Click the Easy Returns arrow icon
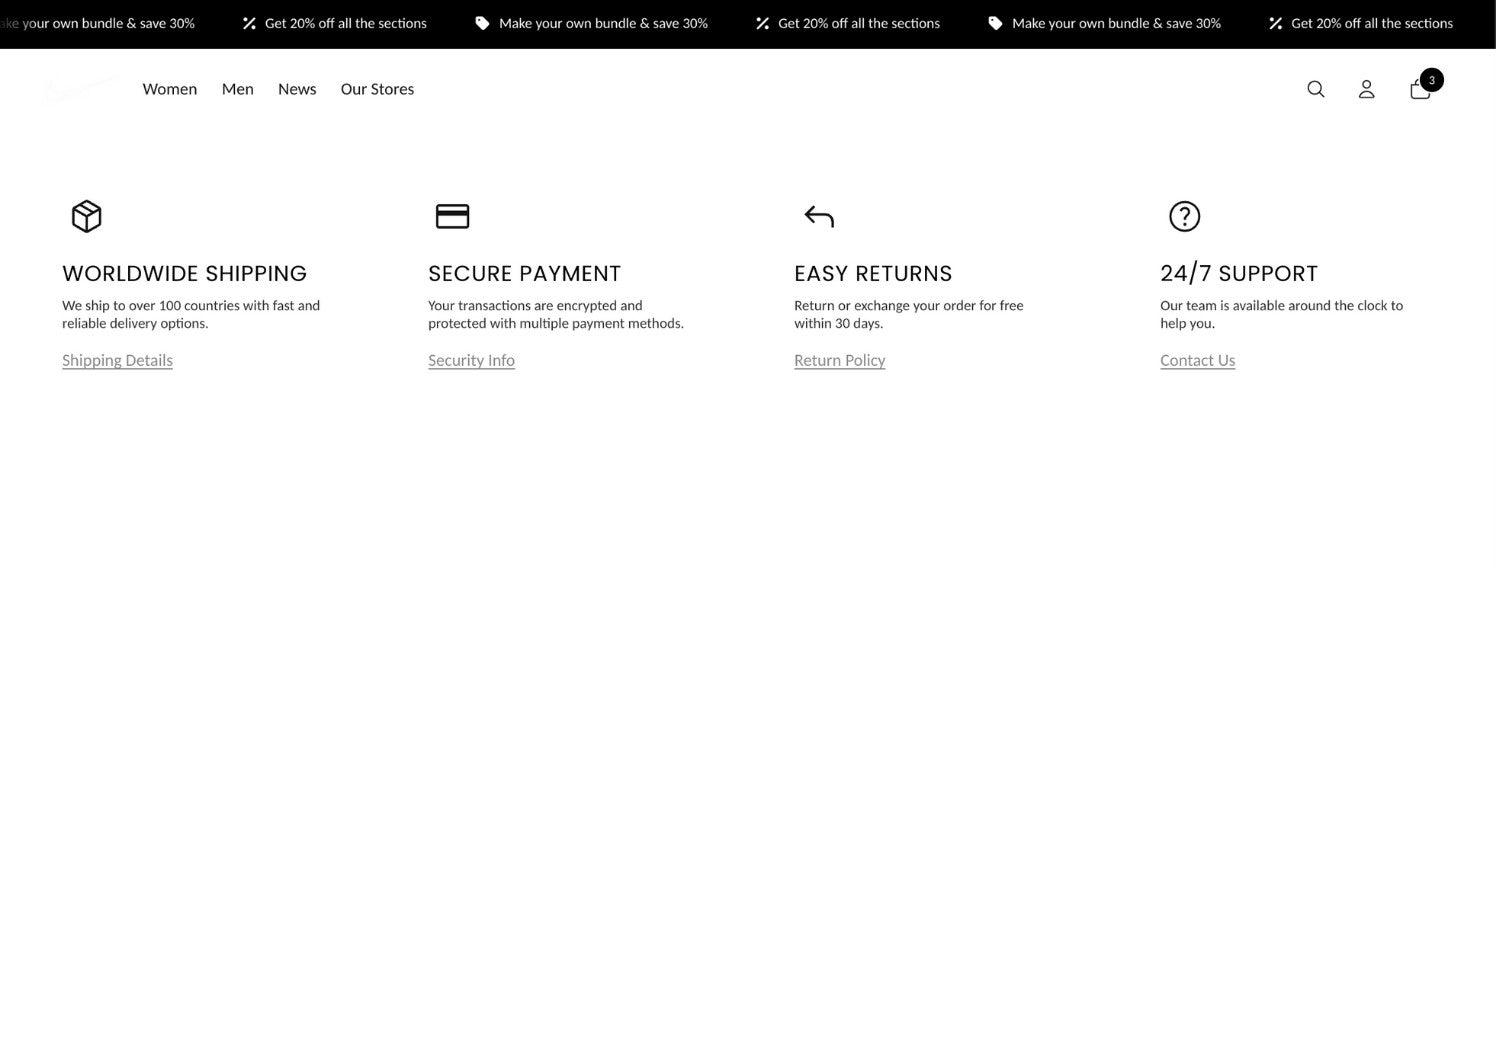This screenshot has width=1496, height=1046. (818, 216)
